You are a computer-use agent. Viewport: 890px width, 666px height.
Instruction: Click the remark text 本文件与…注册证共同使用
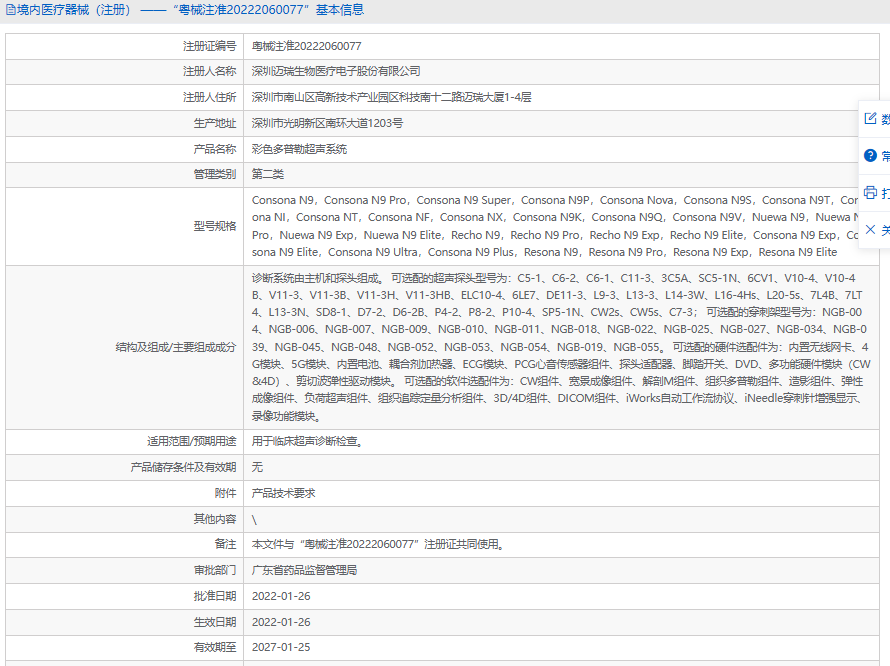coord(378,544)
